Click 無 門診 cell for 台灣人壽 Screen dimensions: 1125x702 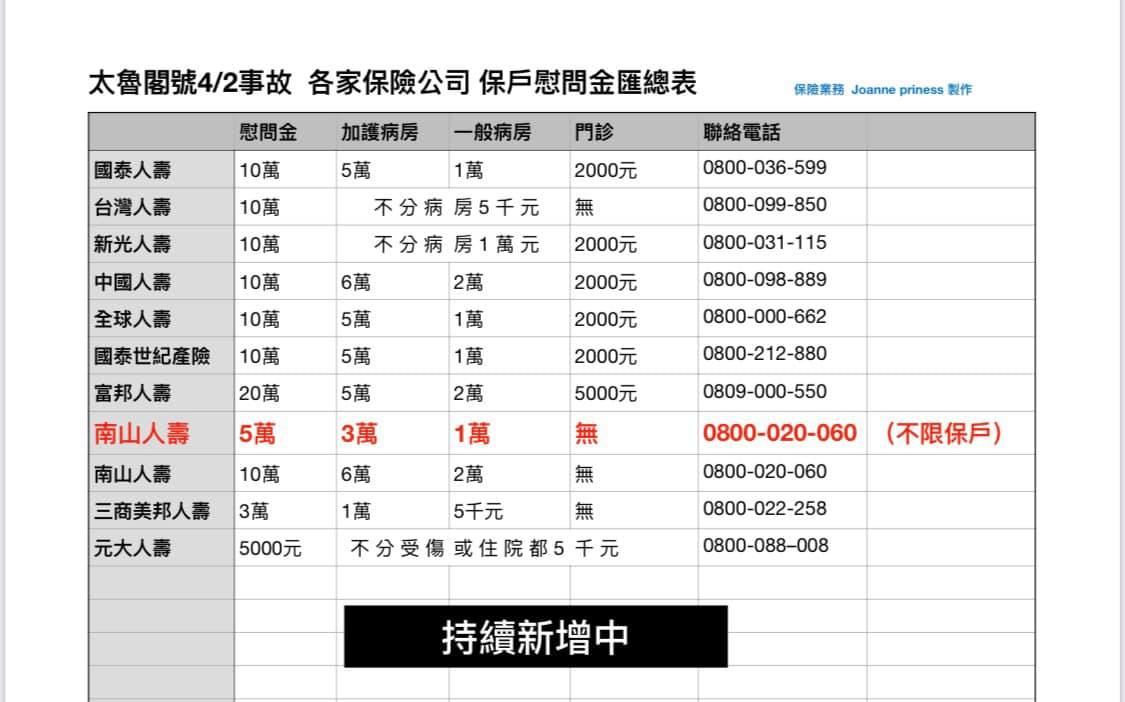click(x=584, y=207)
